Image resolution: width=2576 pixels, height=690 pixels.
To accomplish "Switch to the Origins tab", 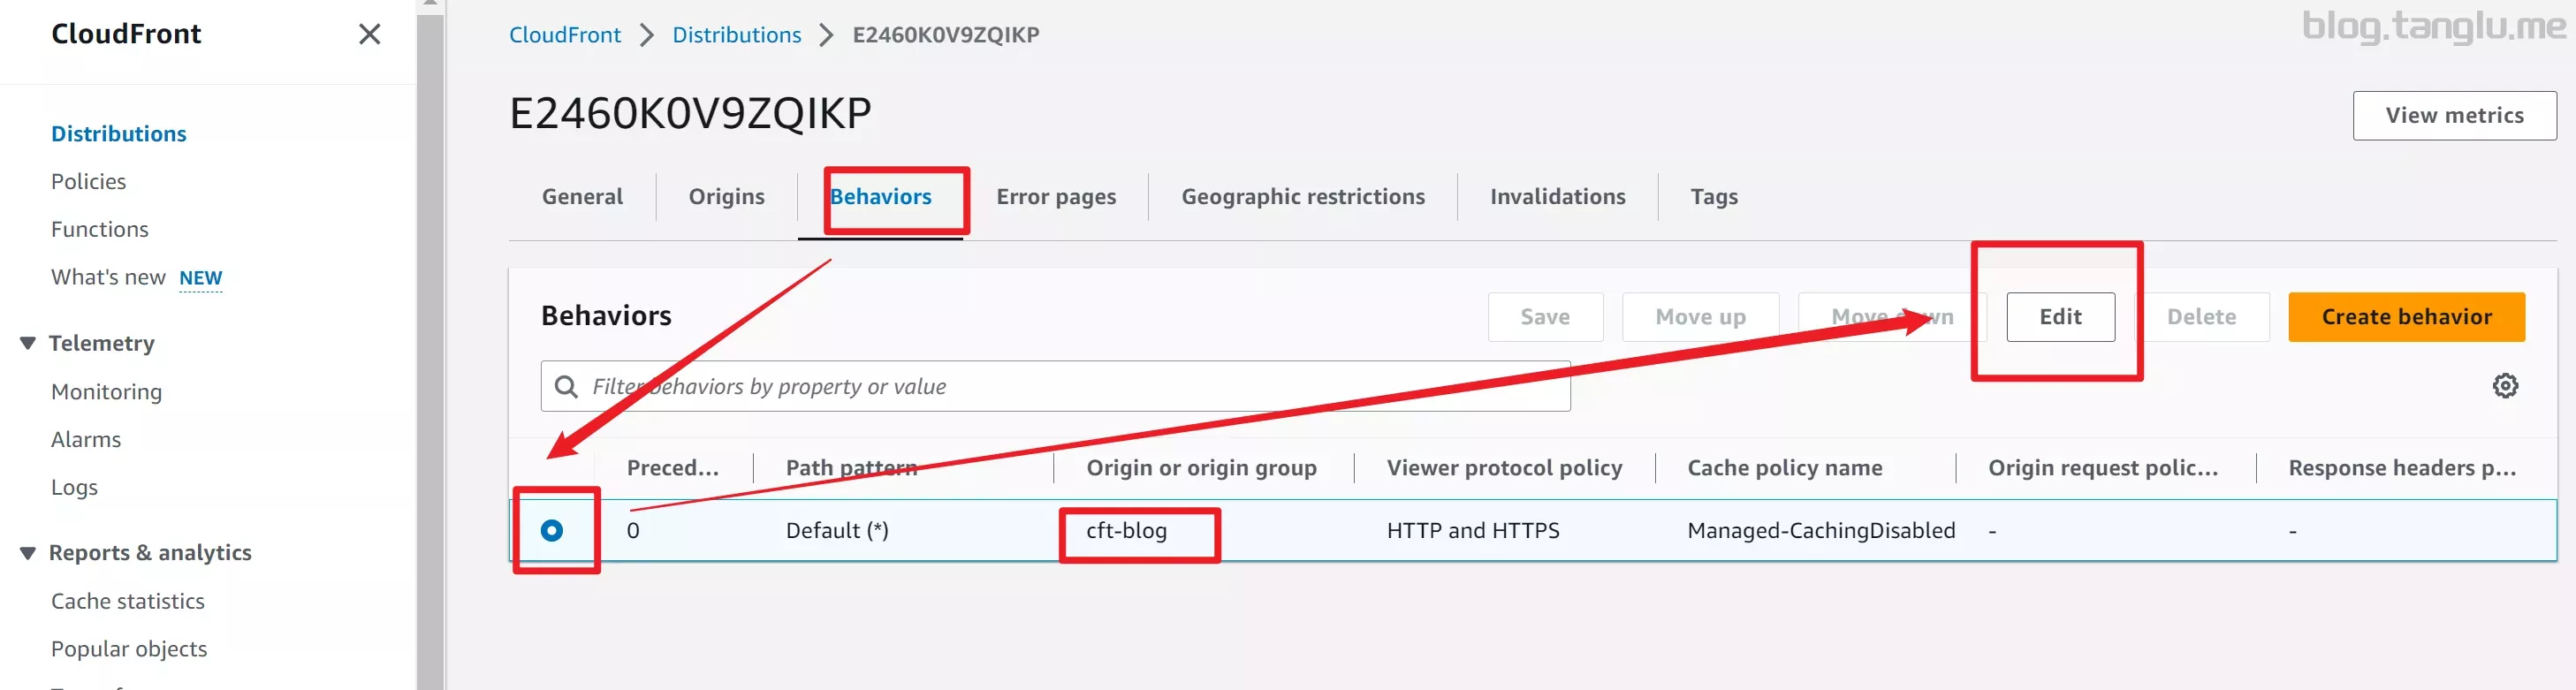I will pos(726,196).
